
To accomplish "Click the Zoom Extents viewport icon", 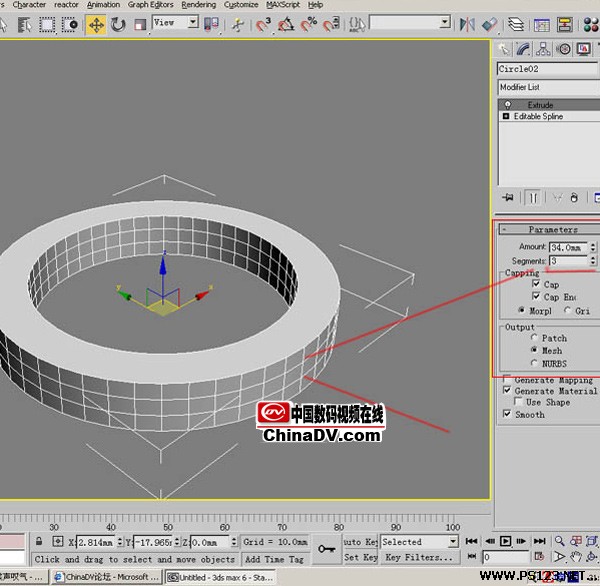I will [x=592, y=541].
